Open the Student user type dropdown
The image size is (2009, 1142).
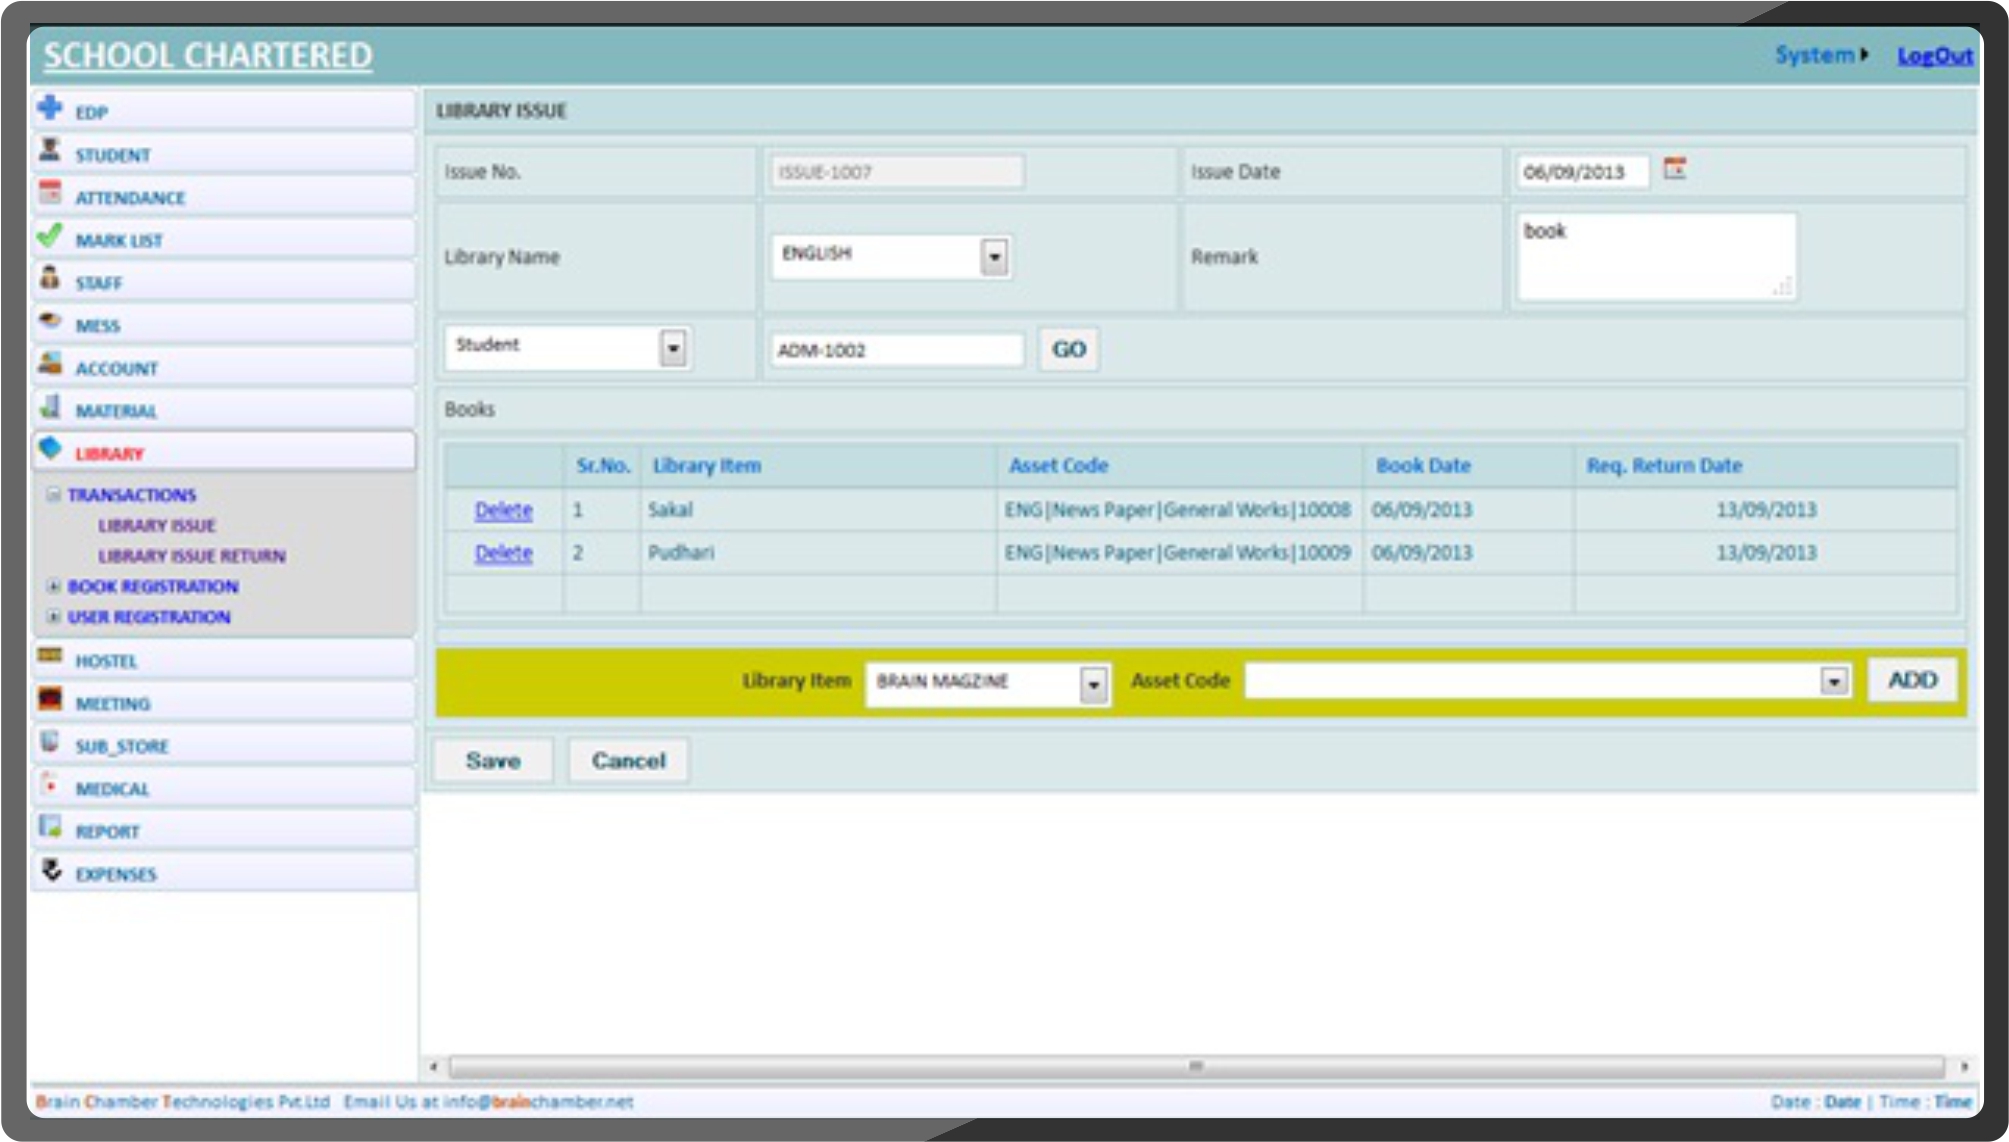(673, 348)
